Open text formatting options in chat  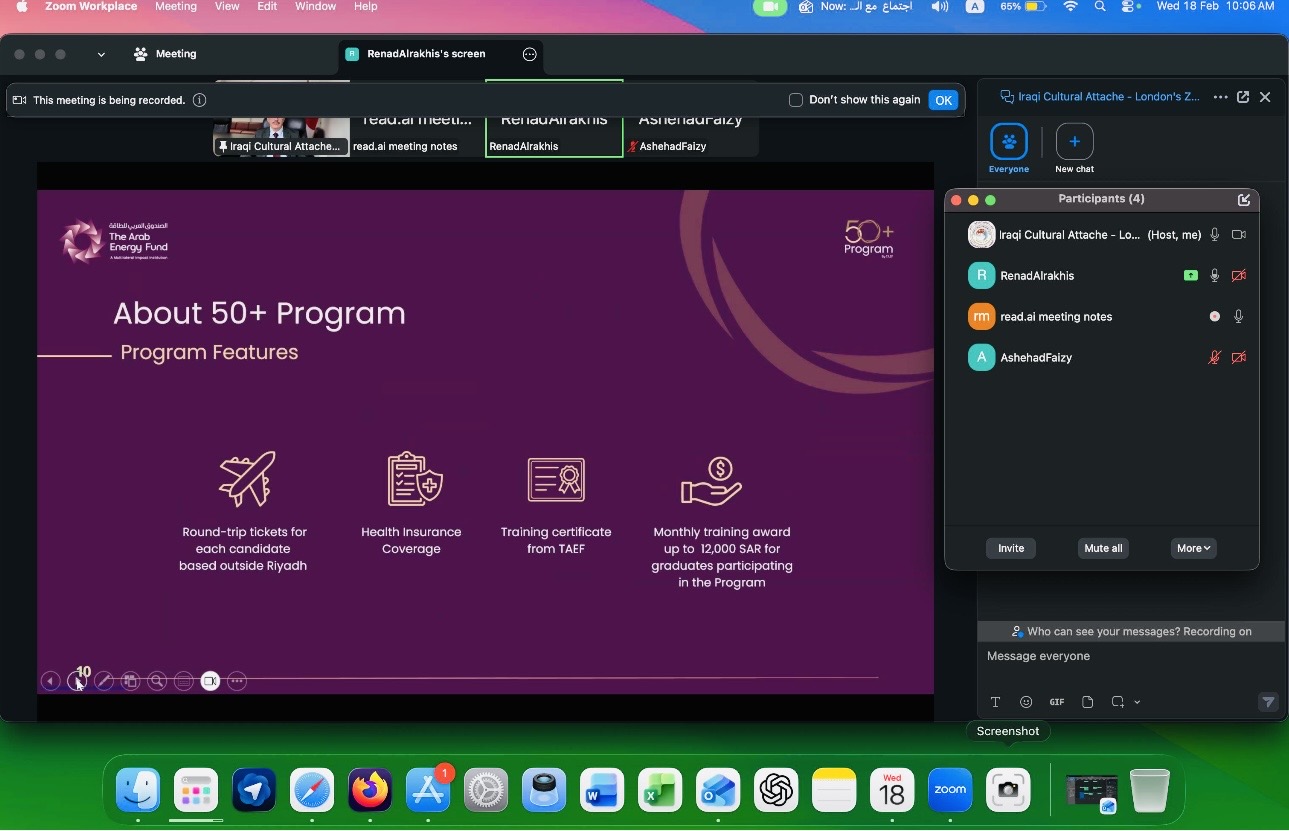pos(995,702)
